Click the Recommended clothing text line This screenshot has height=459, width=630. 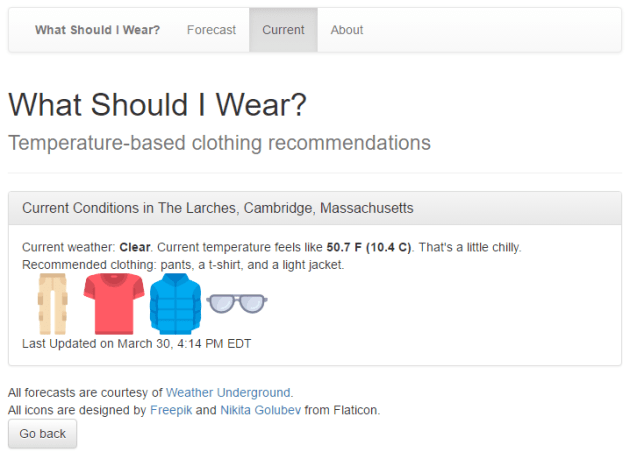pos(182,264)
